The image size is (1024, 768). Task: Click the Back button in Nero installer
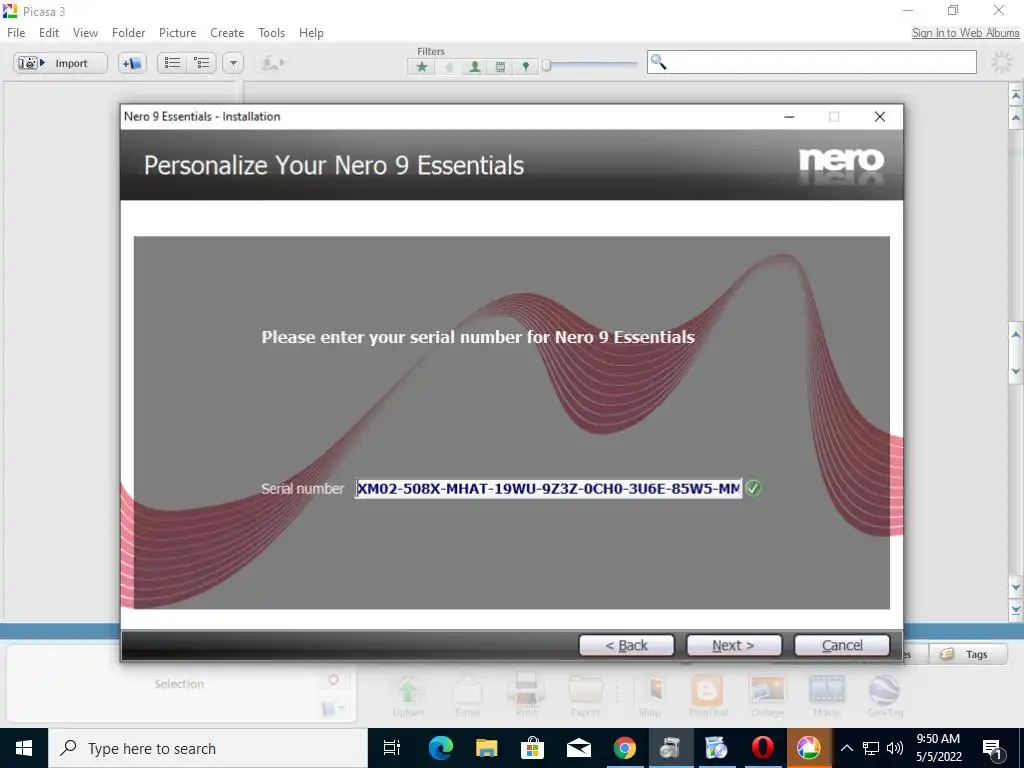click(x=626, y=645)
